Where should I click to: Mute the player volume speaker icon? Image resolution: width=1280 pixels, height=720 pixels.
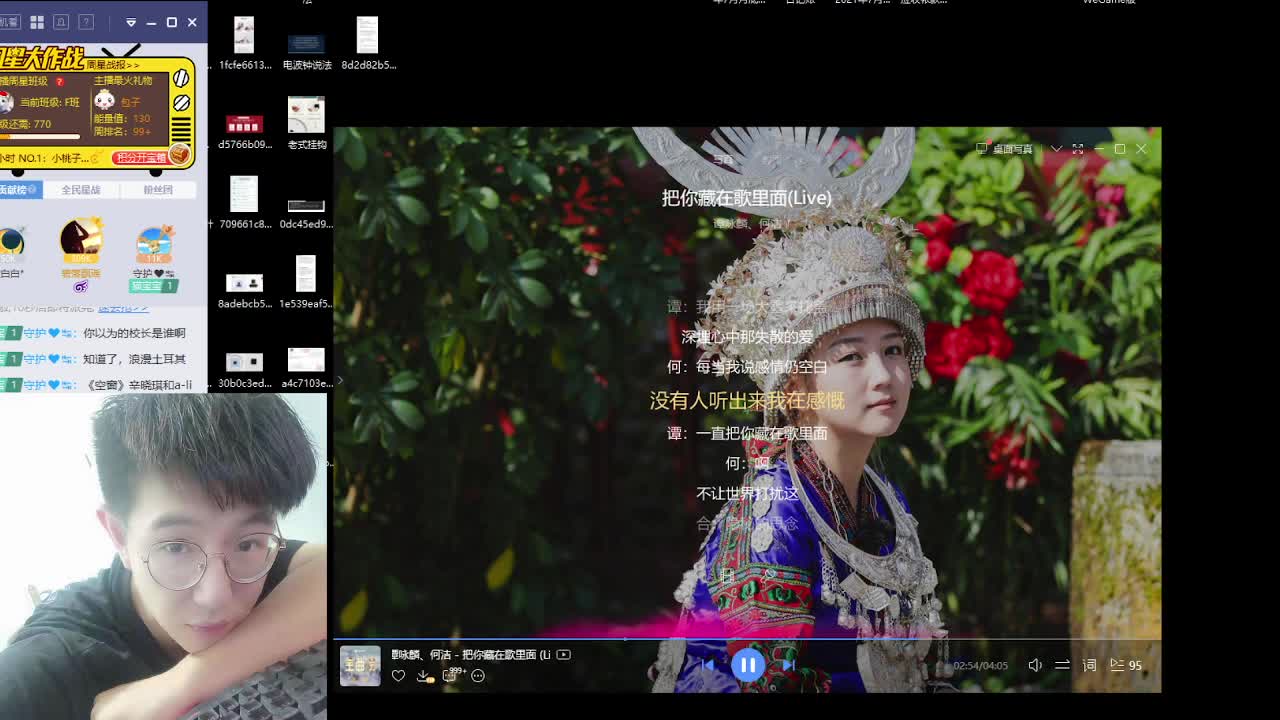(x=1035, y=665)
